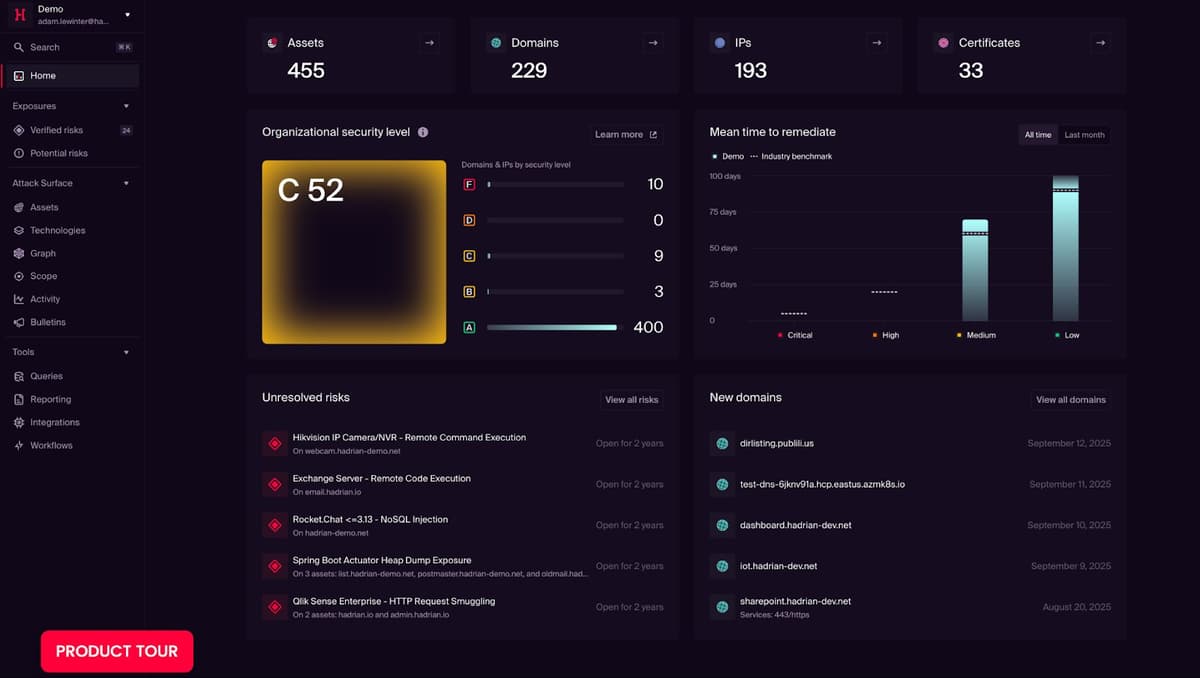The width and height of the screenshot is (1200, 678).
Task: Switch to All time view
Action: point(1038,134)
